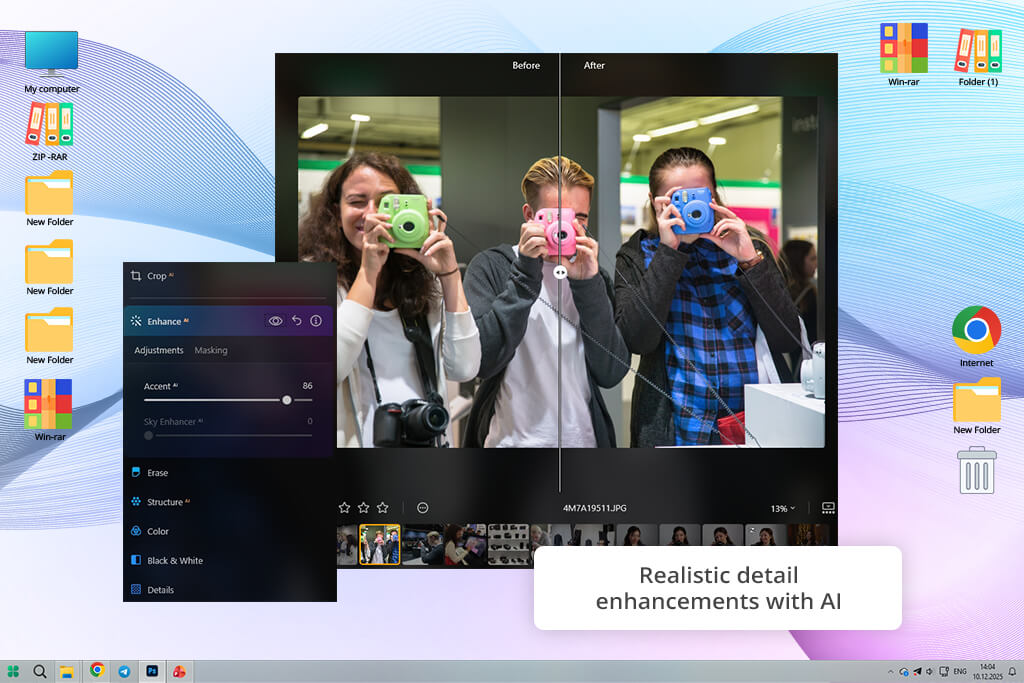Open volume control in tray
The width and height of the screenshot is (1024, 683).
click(x=929, y=671)
